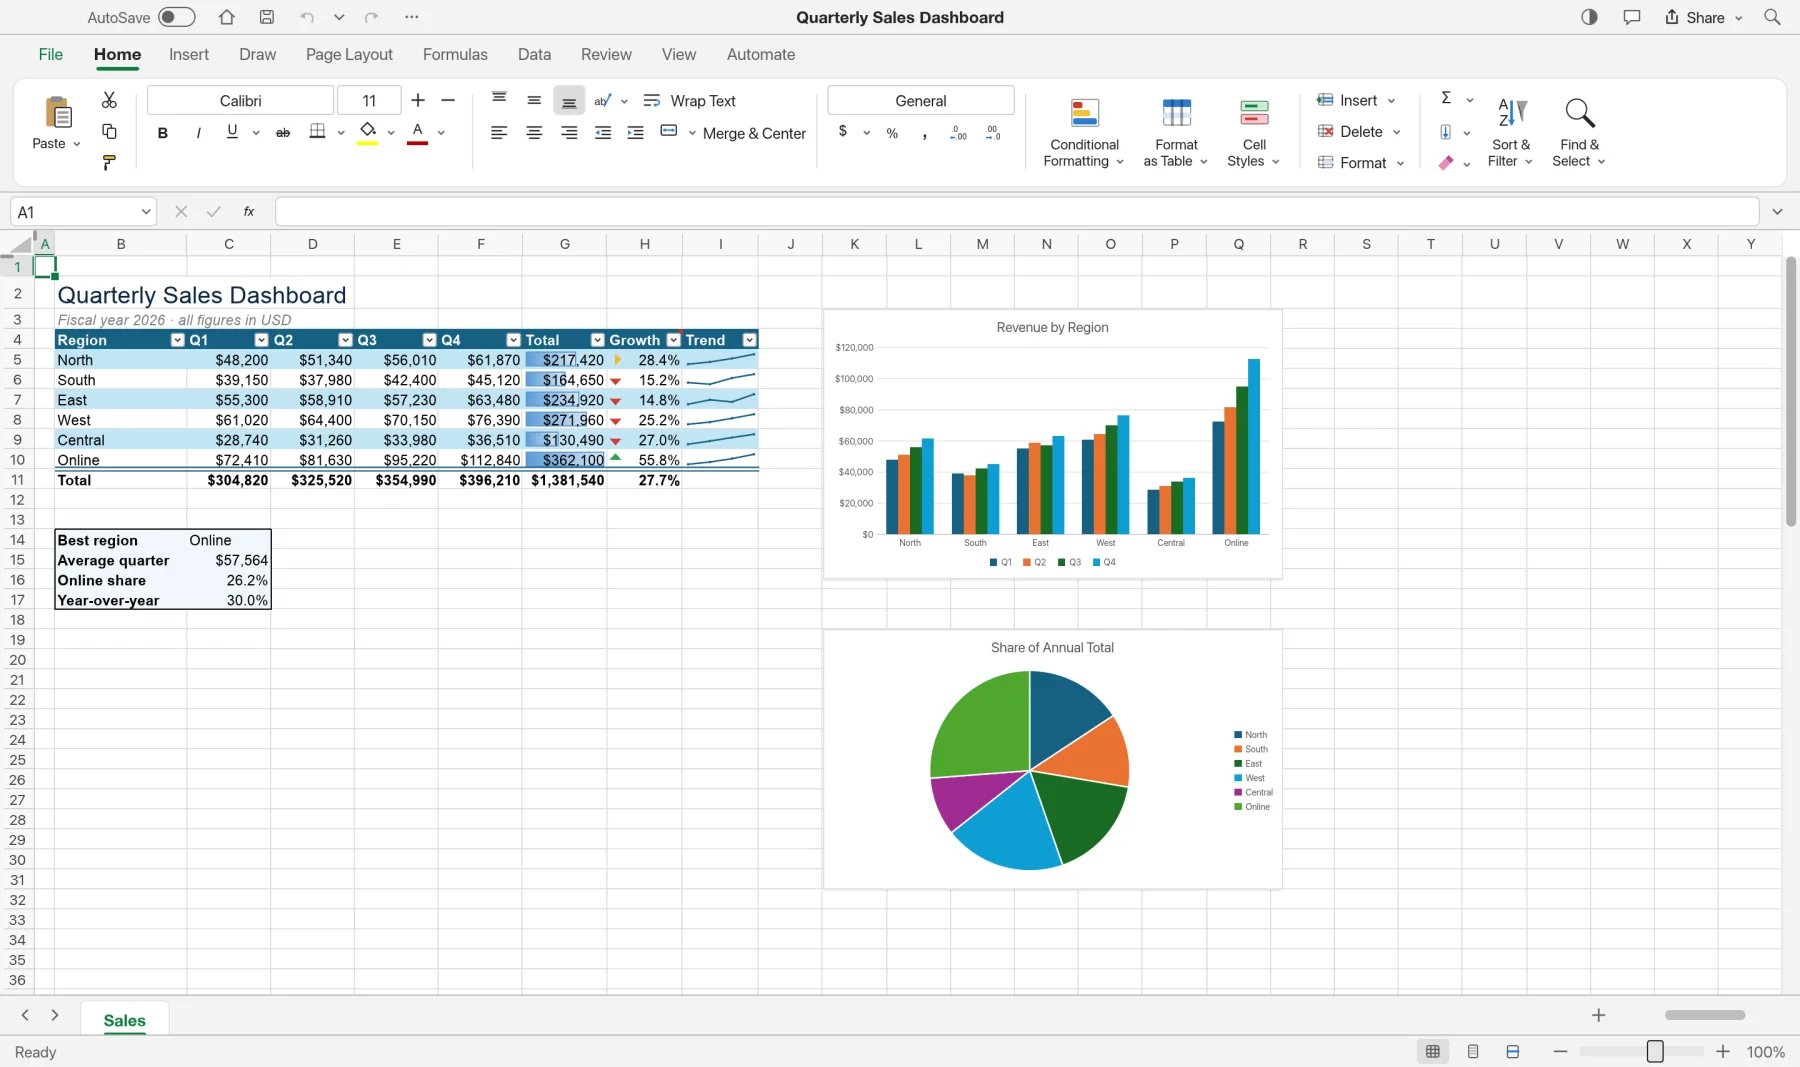Screen dimensions: 1800x1067
Task: Click into the formula bar input
Action: coord(1016,212)
